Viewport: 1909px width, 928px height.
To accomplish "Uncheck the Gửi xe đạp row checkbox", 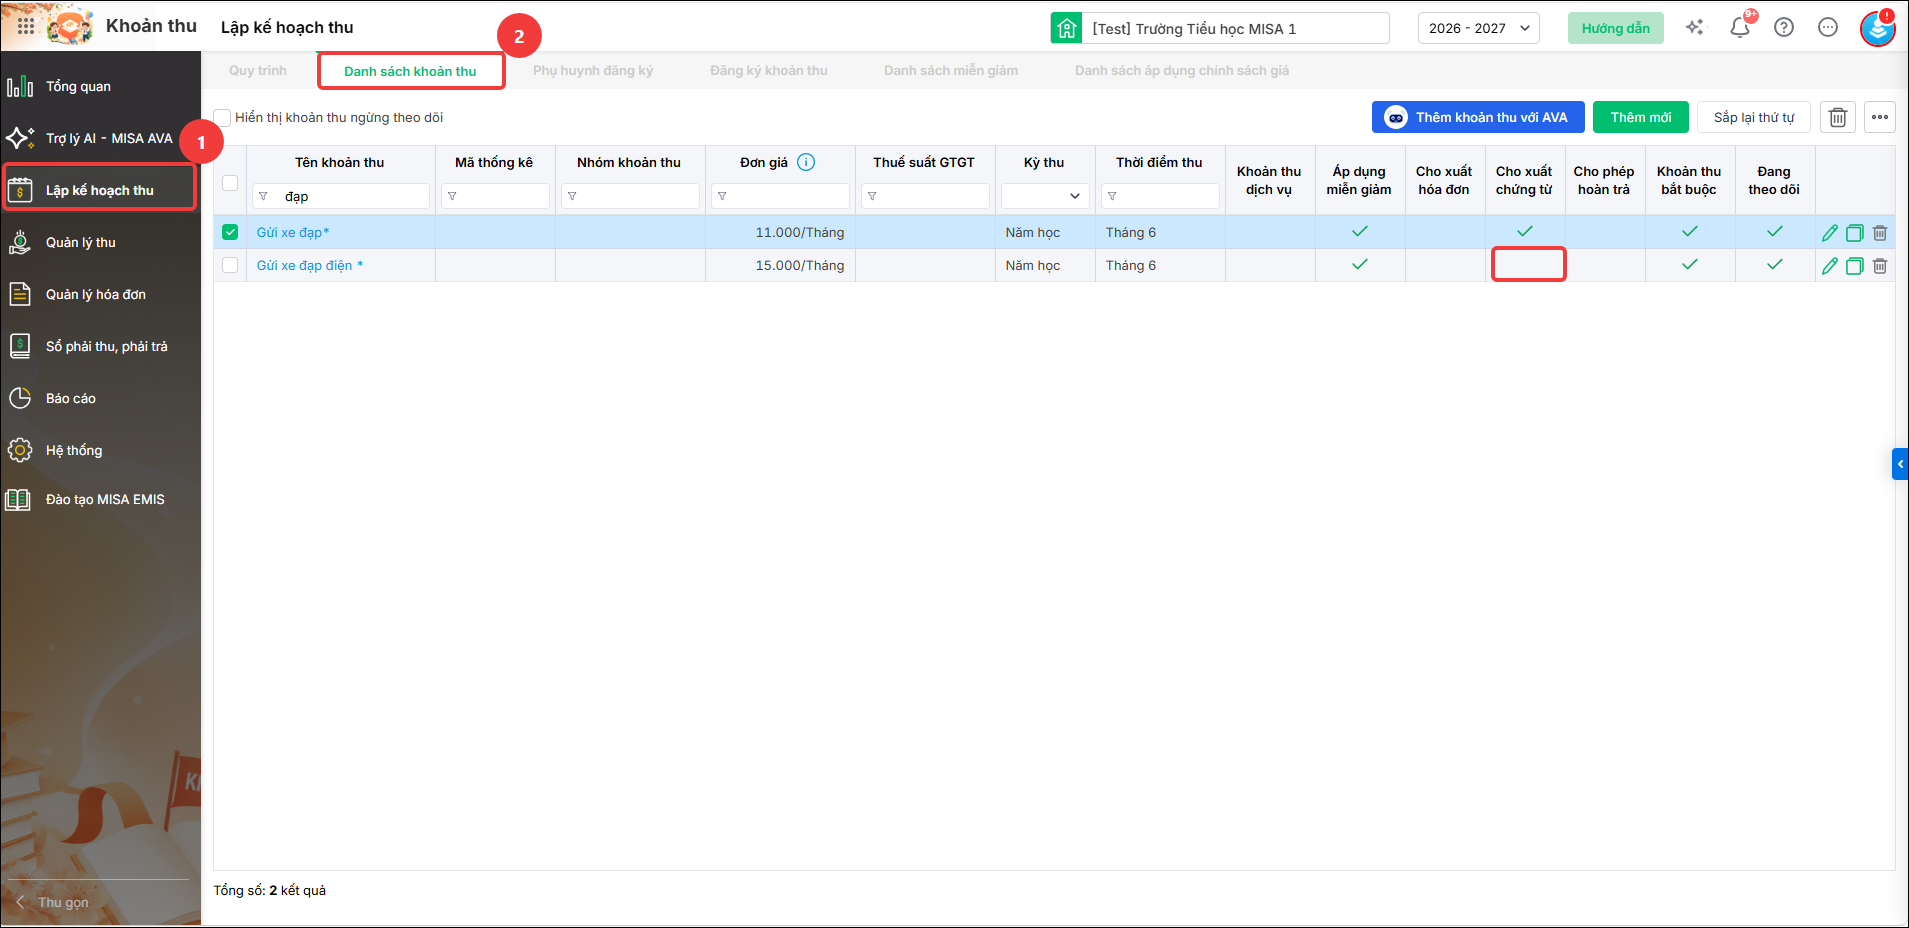I will pyautogui.click(x=230, y=232).
